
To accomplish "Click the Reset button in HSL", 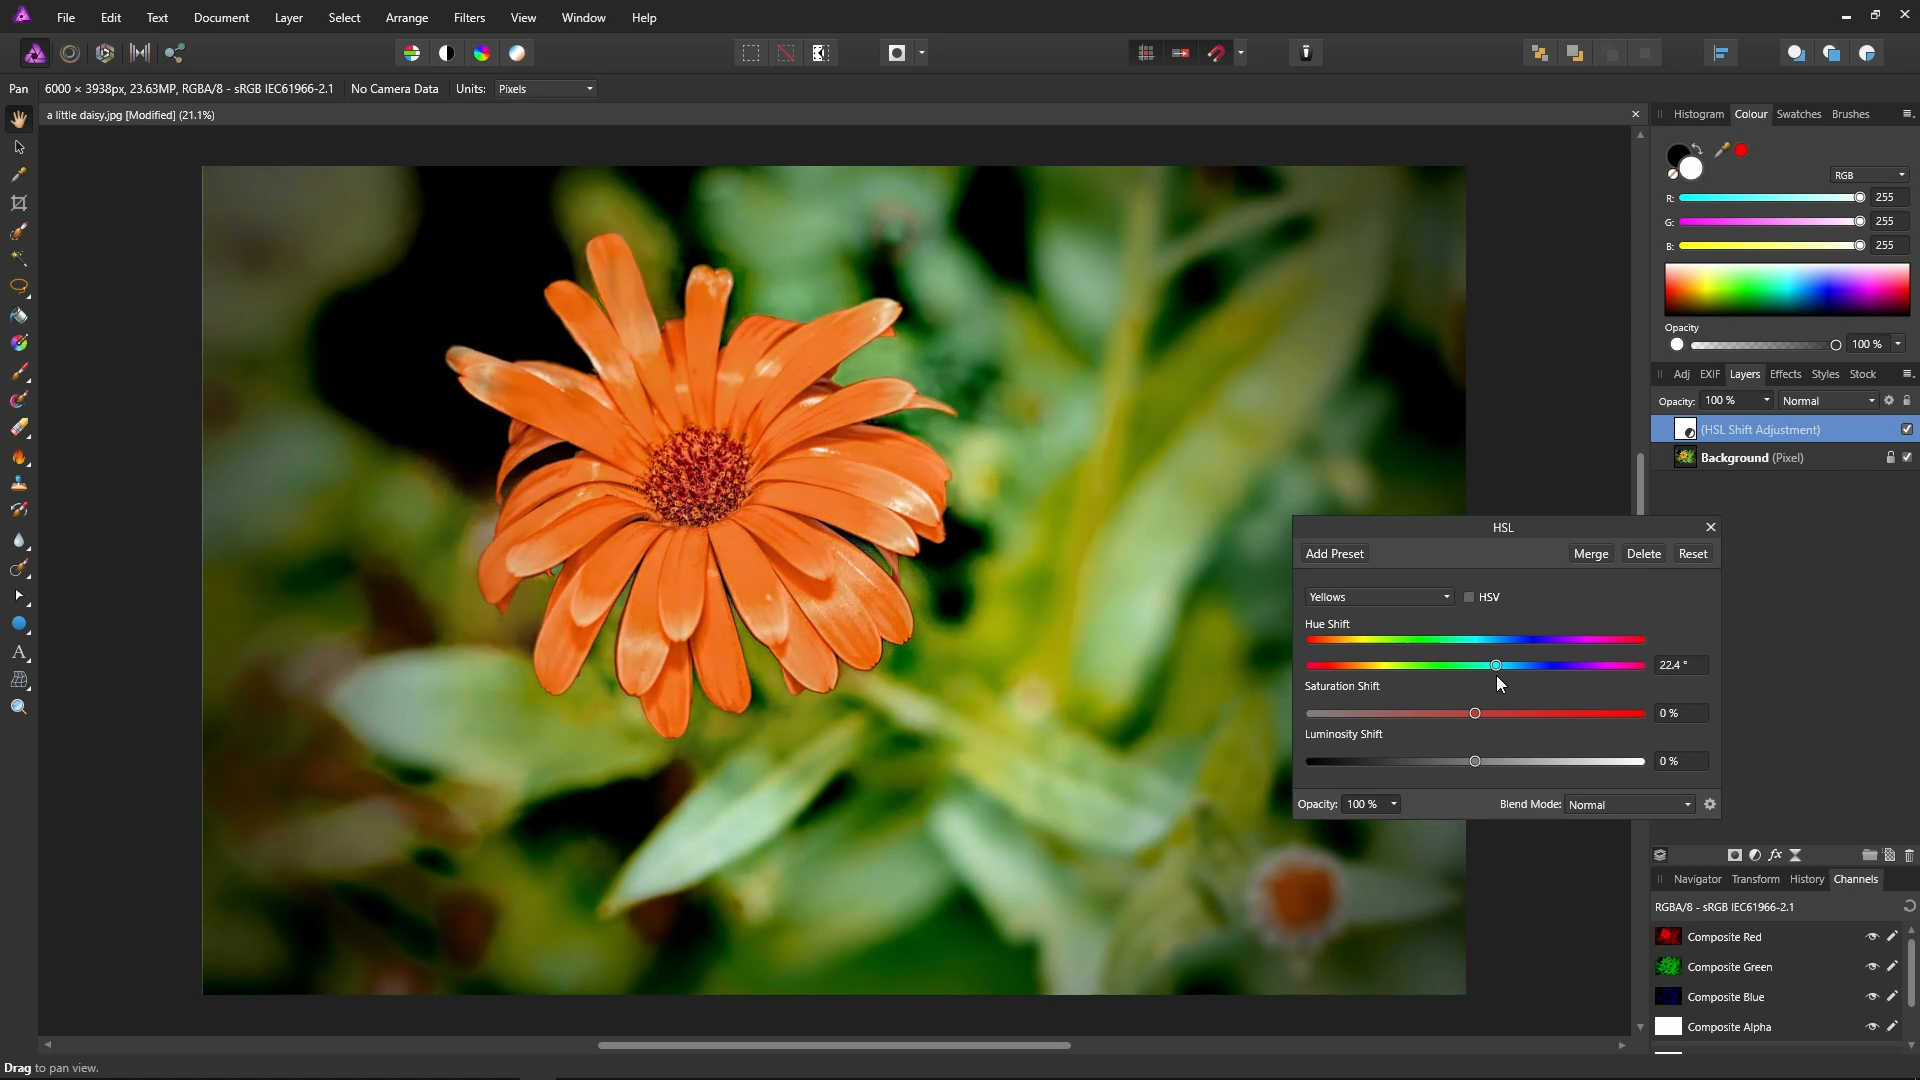I will pyautogui.click(x=1692, y=554).
